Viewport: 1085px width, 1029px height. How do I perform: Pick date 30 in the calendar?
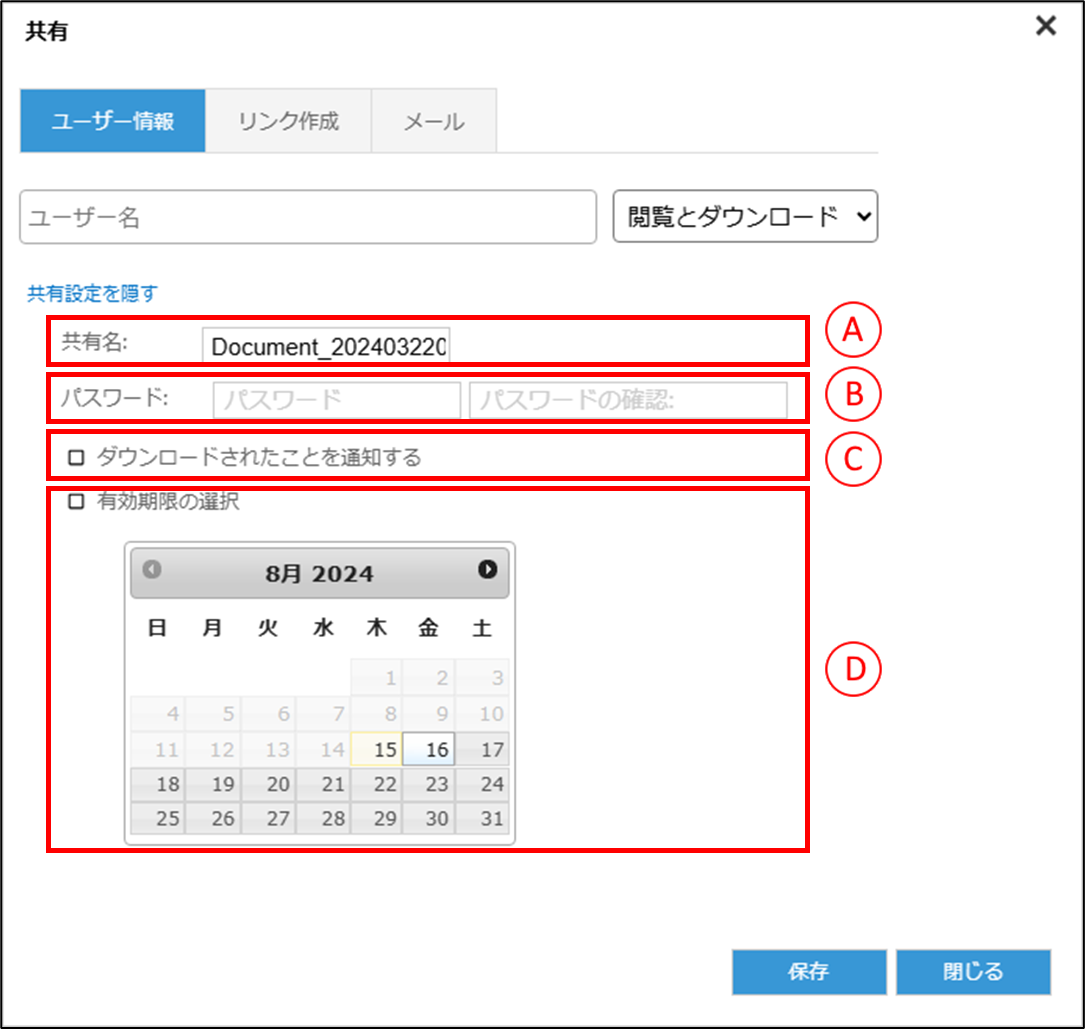pos(428,818)
